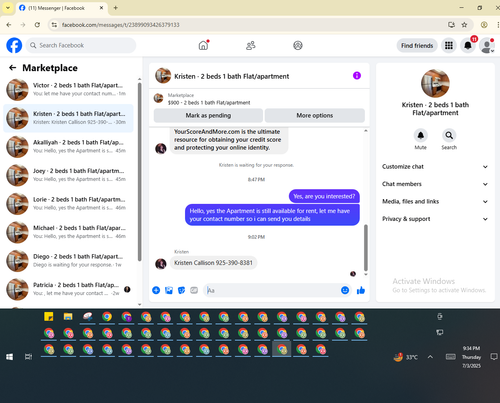Click the back arrow beside Marketplace
Screen dimensions: 500x403
pyautogui.click(x=13, y=68)
